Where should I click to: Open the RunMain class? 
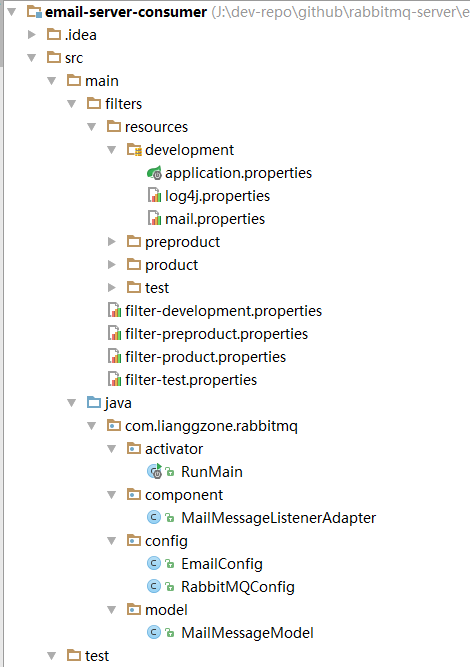point(212,472)
